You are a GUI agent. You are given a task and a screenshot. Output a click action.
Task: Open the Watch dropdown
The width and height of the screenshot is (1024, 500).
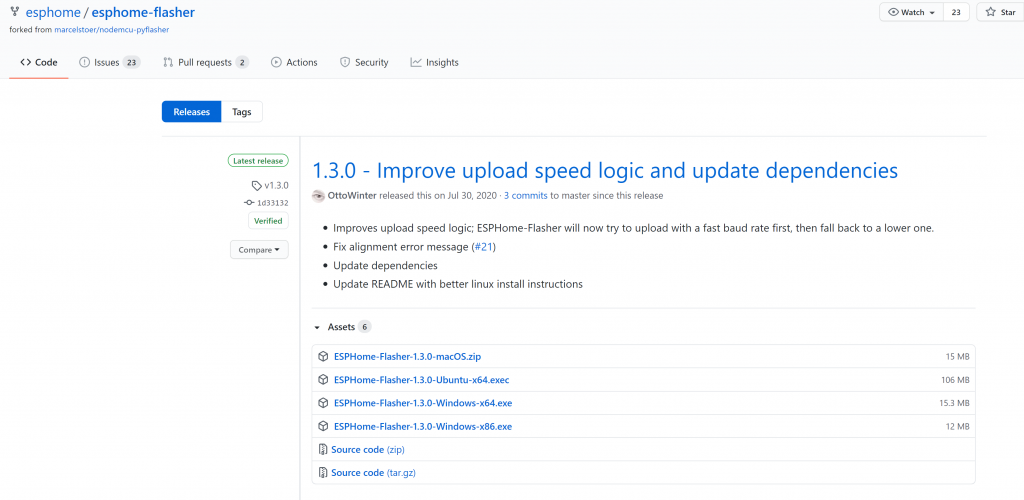[910, 12]
